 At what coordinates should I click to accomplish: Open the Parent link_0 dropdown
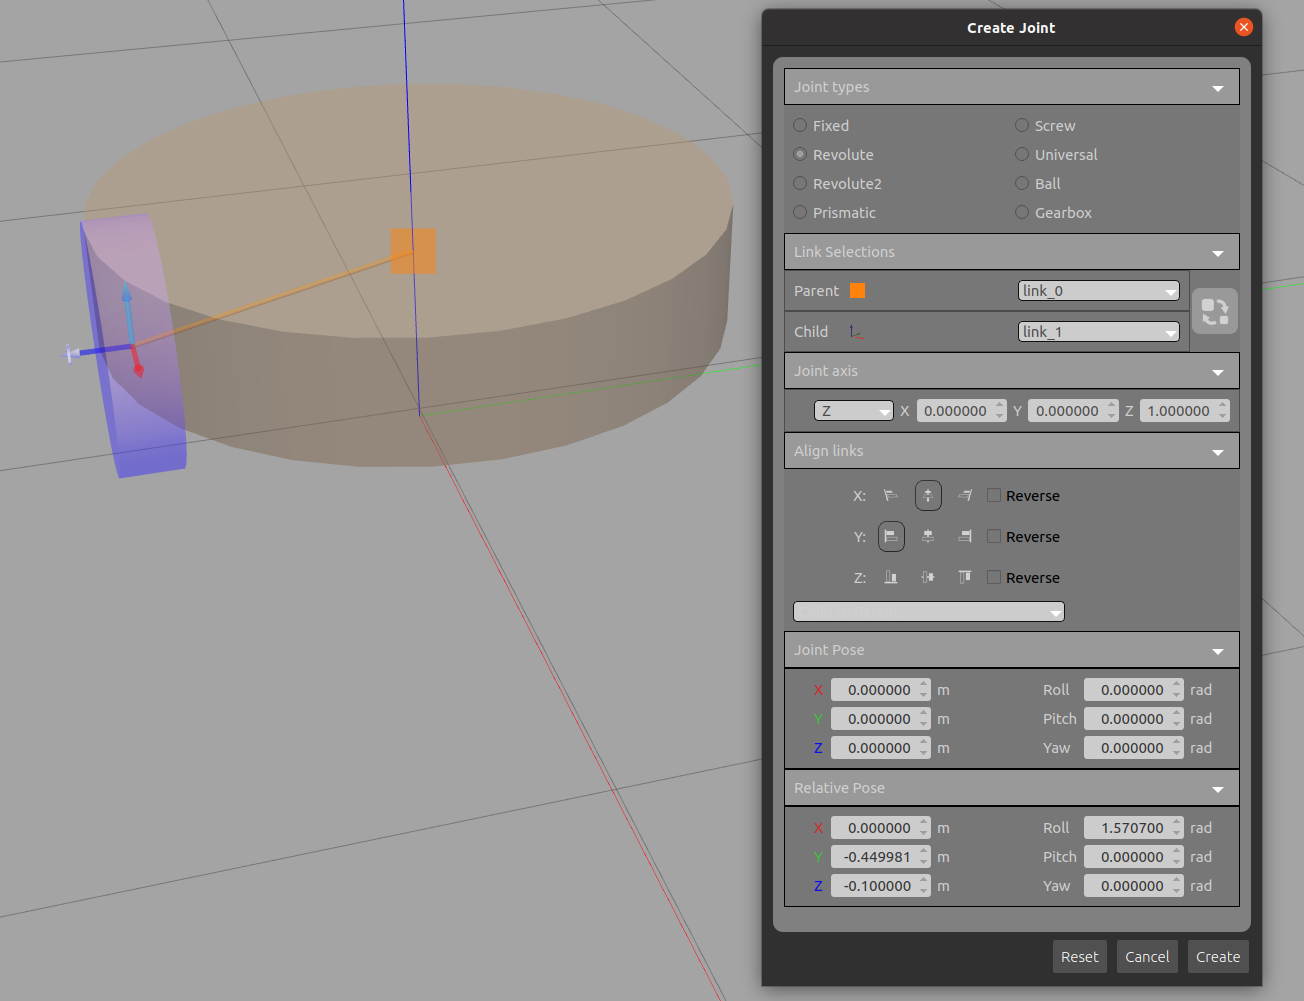tap(1098, 291)
